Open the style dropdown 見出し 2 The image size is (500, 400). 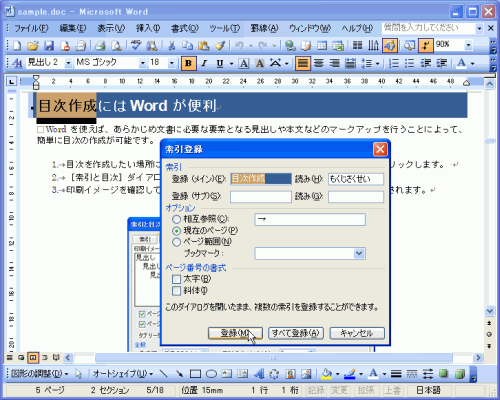point(68,63)
